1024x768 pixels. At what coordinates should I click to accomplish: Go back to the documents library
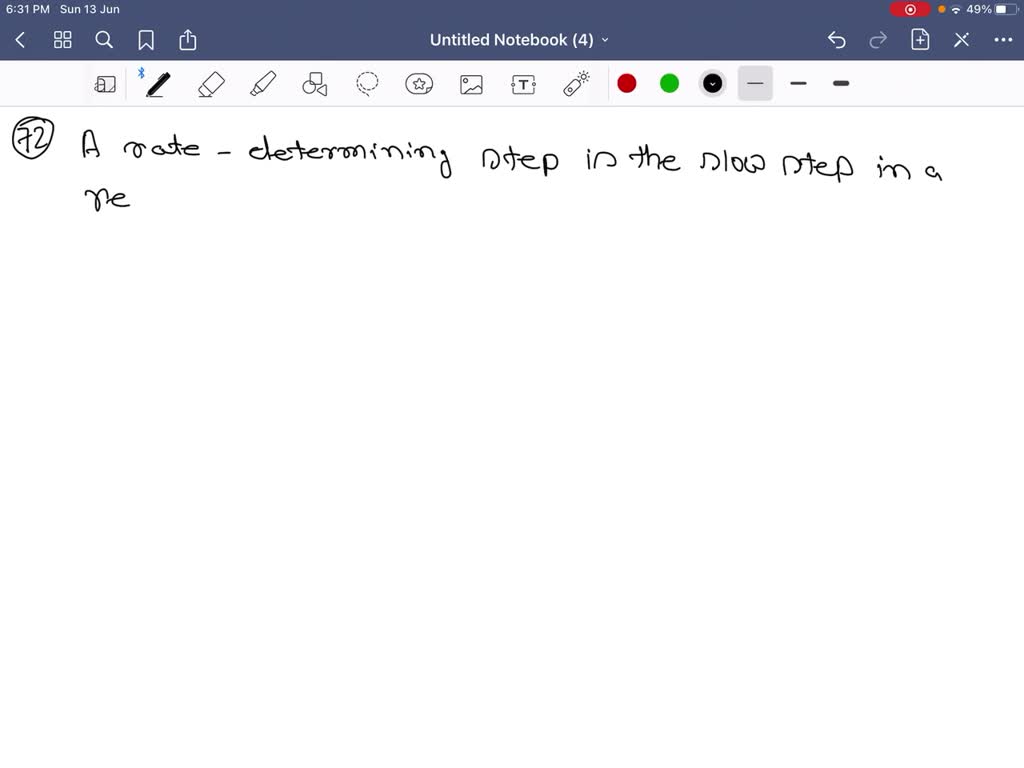tap(21, 40)
